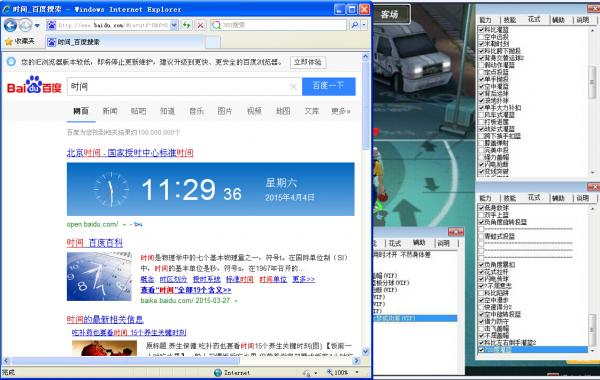Screen dimensions: 600x380
Task: Switch to 文库 search category
Action: coord(311,111)
